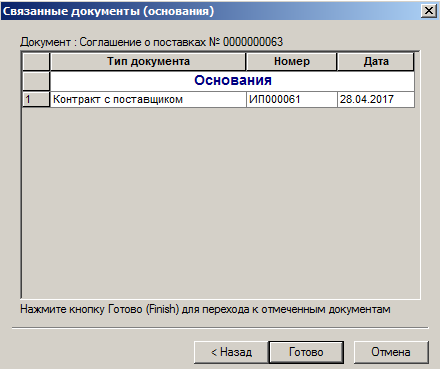440x369 pixels.
Task: Click the Тип документа column header
Action: tap(148, 61)
